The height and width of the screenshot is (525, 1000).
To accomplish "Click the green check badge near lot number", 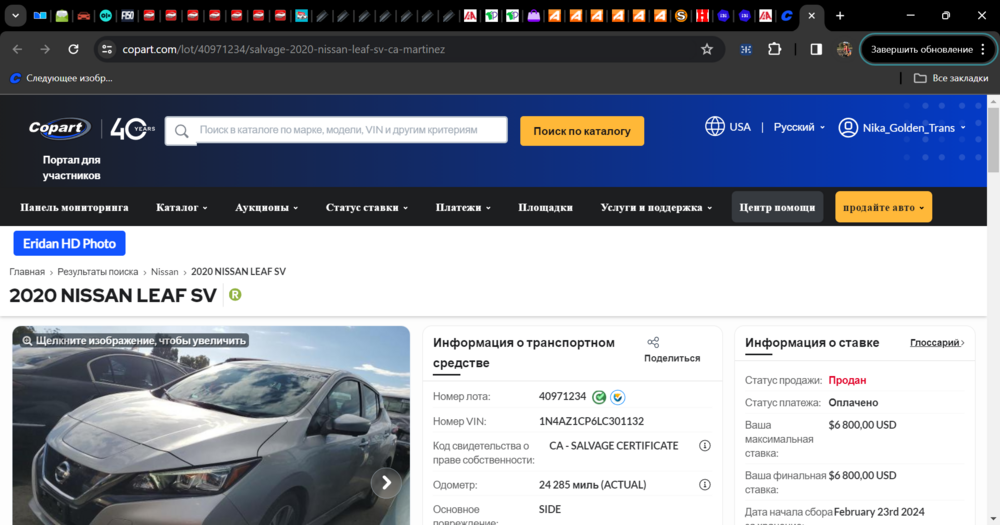I will (599, 397).
